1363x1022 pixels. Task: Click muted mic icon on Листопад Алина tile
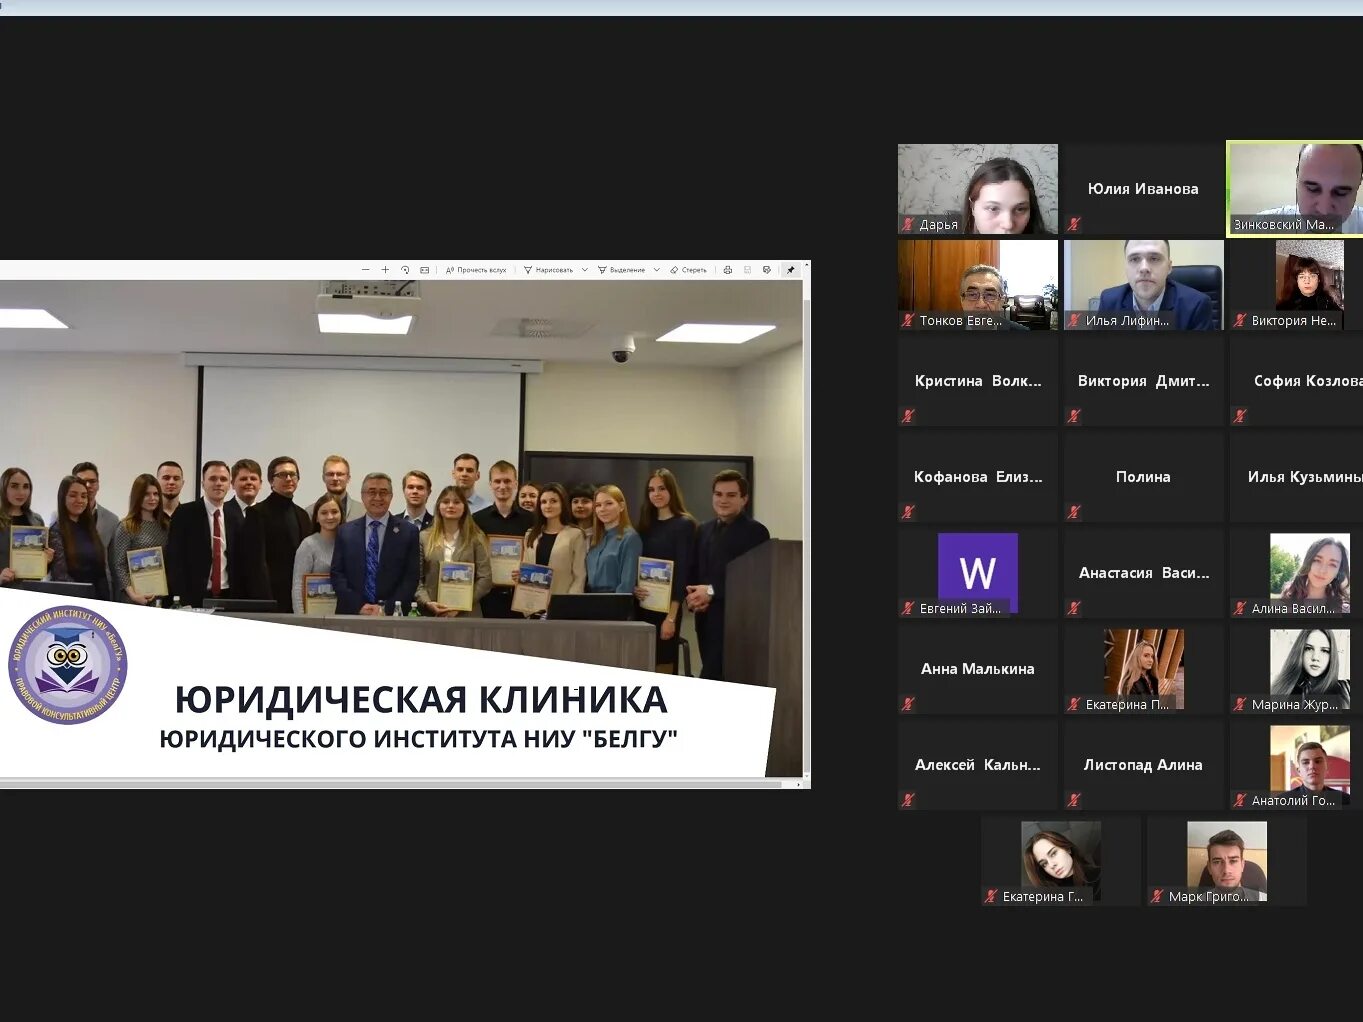(x=1074, y=800)
